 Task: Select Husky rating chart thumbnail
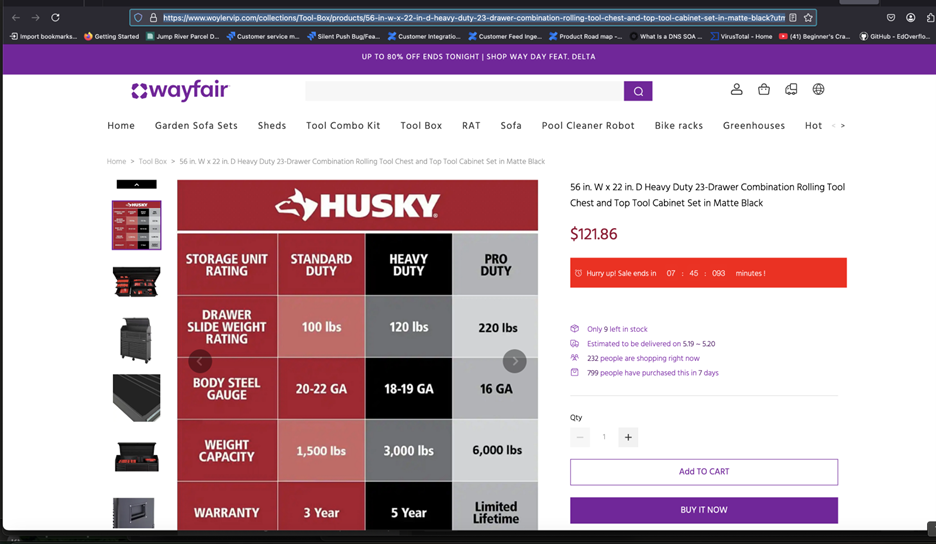click(137, 225)
